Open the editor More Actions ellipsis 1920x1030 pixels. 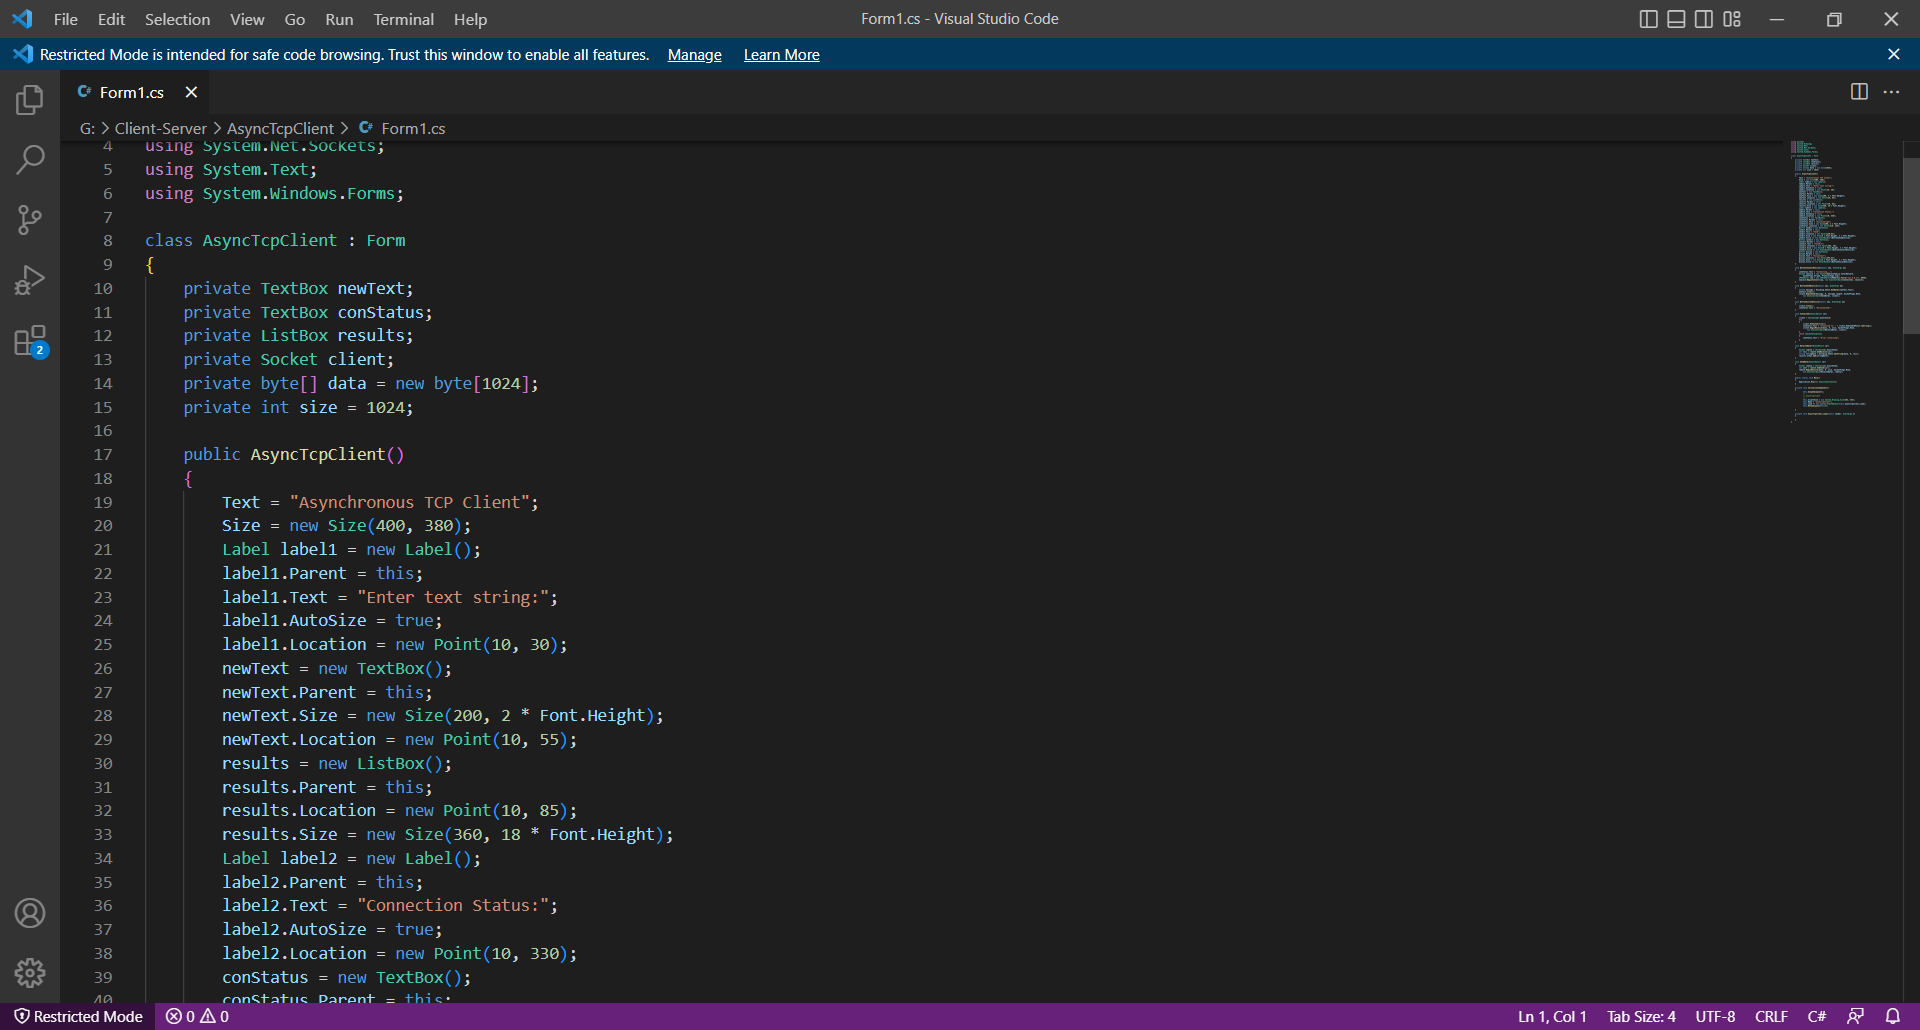[x=1891, y=92]
